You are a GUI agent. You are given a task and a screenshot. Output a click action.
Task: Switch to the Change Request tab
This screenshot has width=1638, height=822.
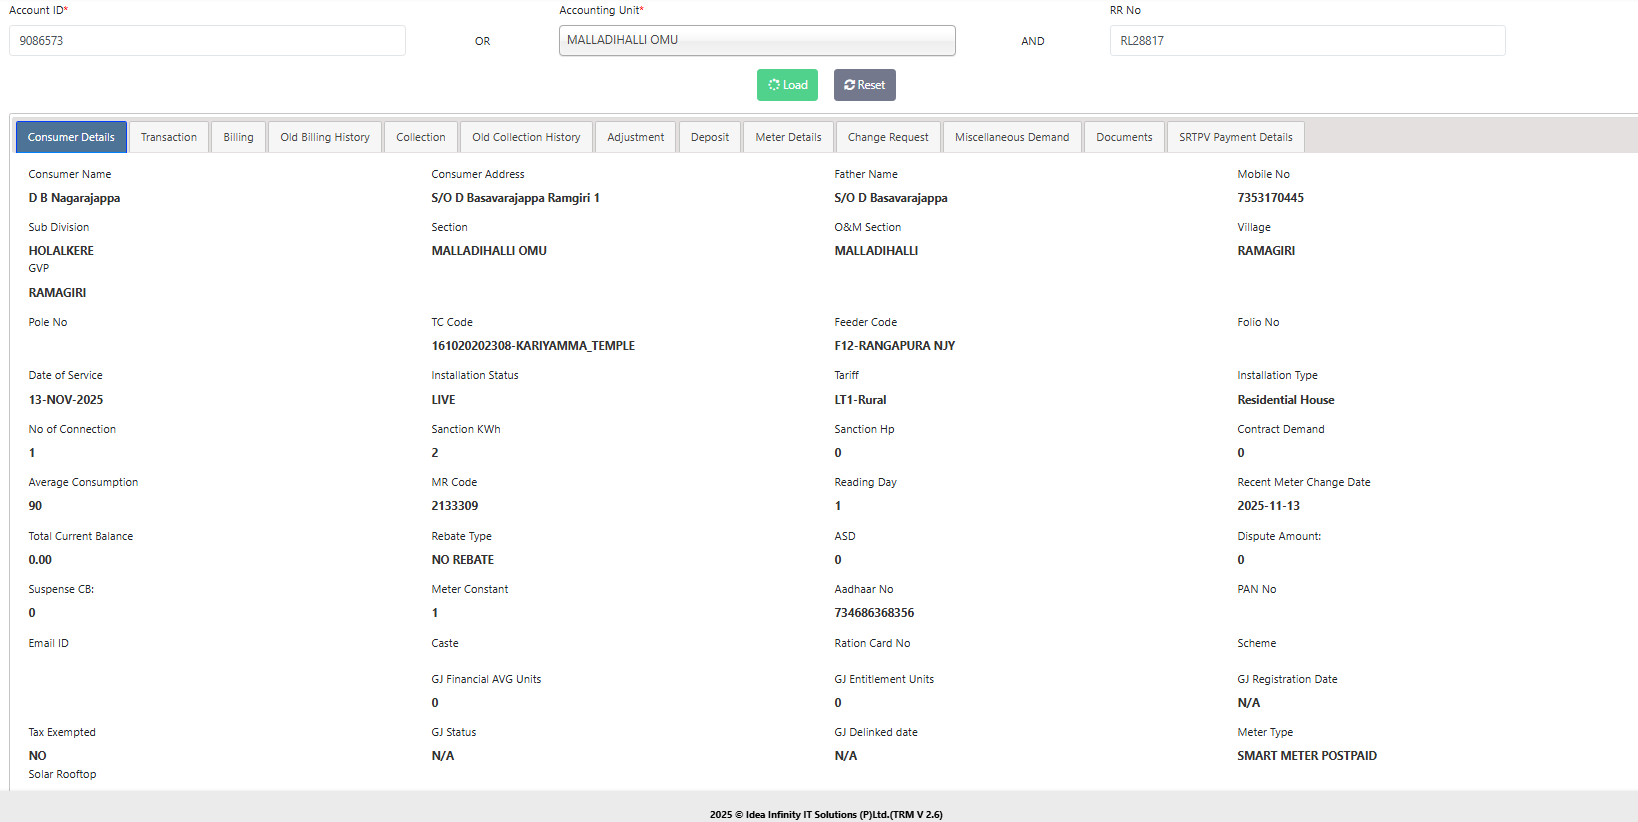[x=888, y=137]
